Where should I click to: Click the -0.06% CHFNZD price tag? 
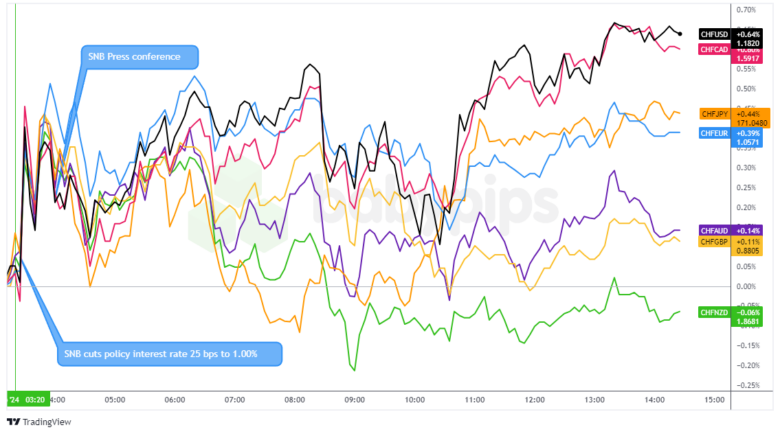[x=748, y=313]
